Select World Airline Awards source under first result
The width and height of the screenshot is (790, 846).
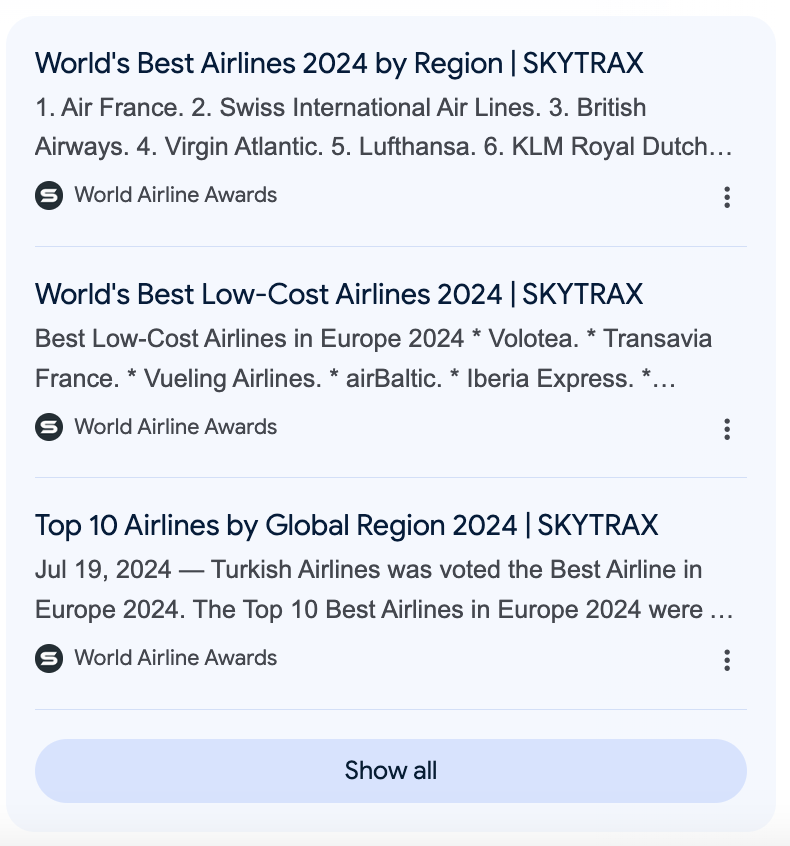click(x=175, y=195)
